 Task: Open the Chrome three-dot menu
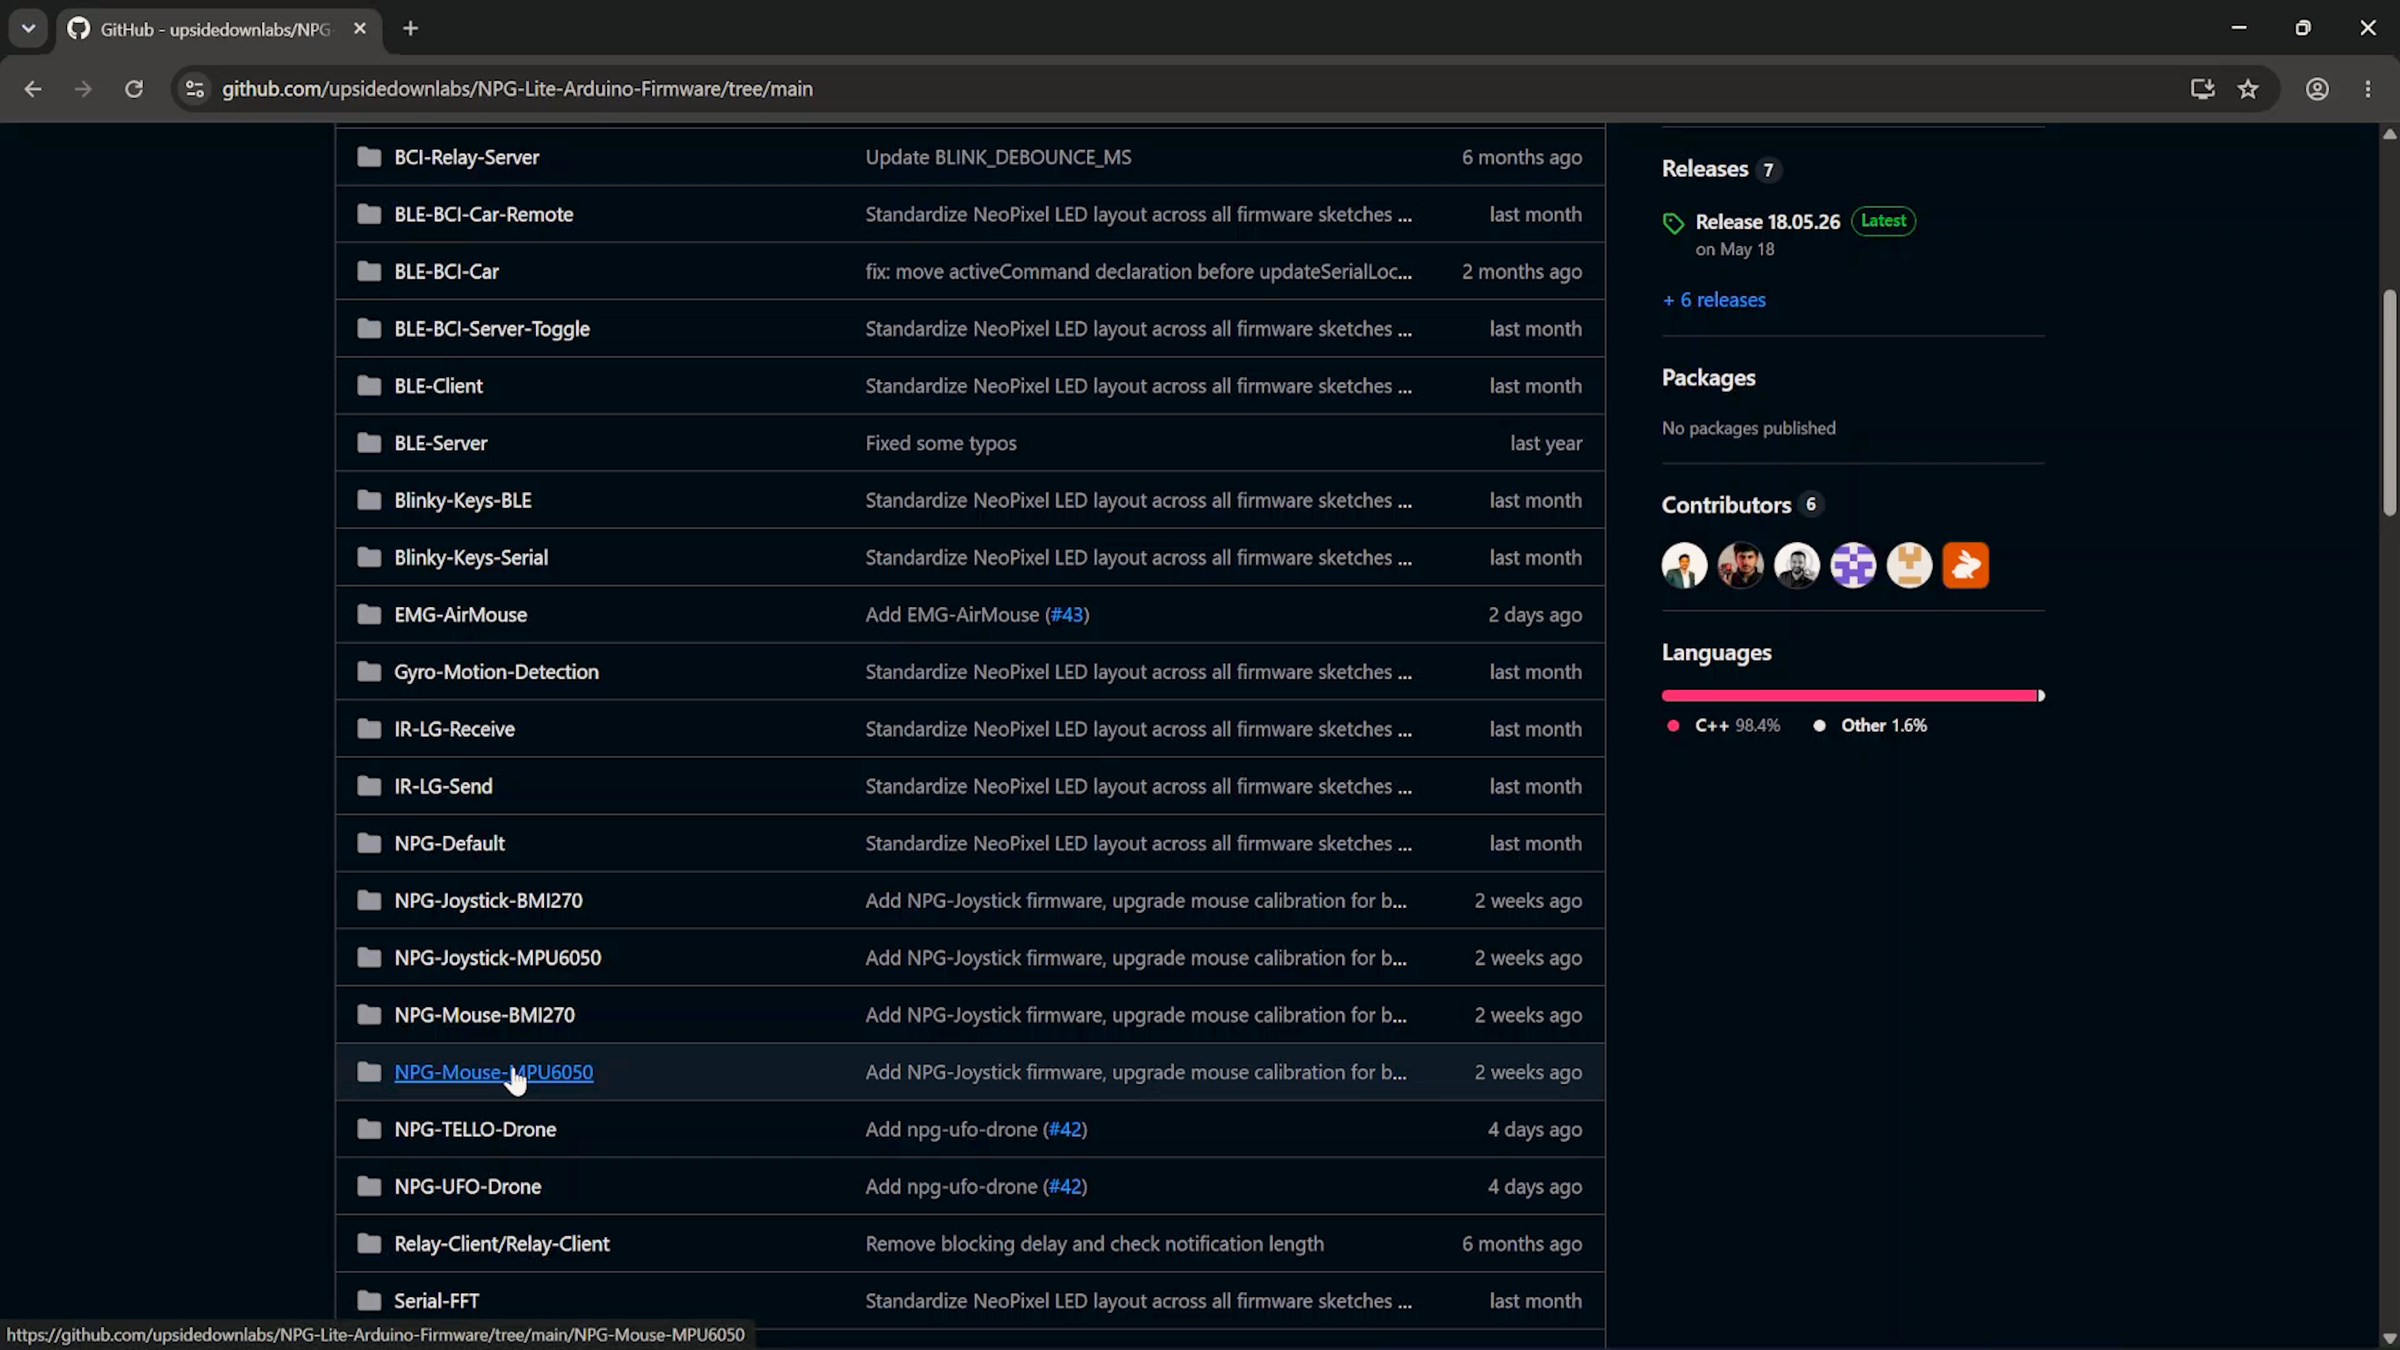[x=2368, y=89]
